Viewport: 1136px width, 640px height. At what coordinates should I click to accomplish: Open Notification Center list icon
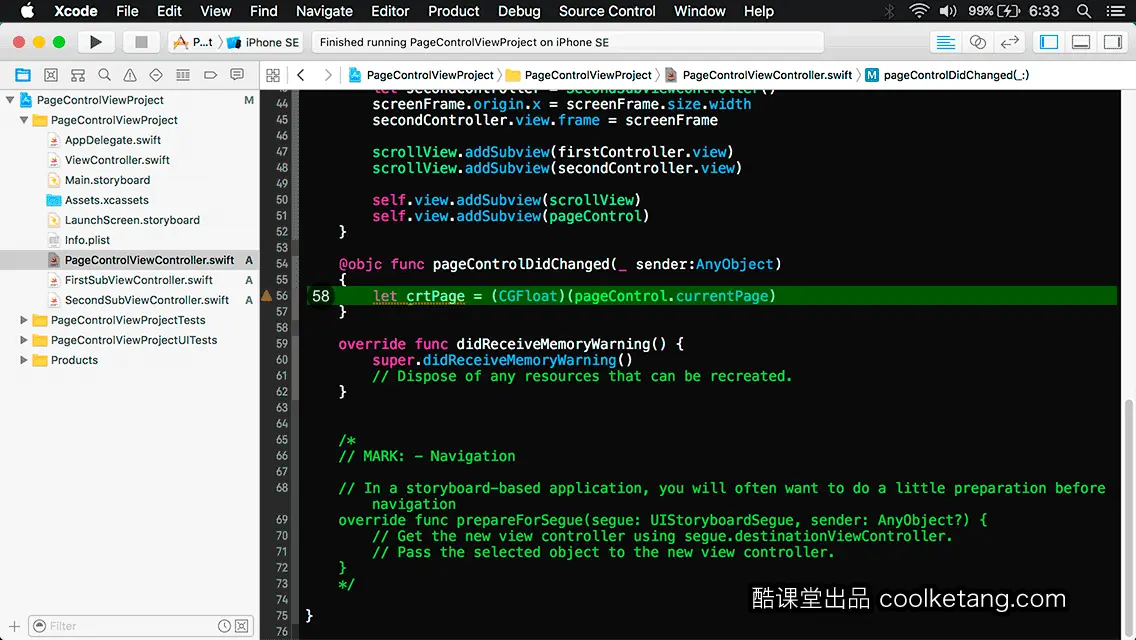(x=1116, y=11)
